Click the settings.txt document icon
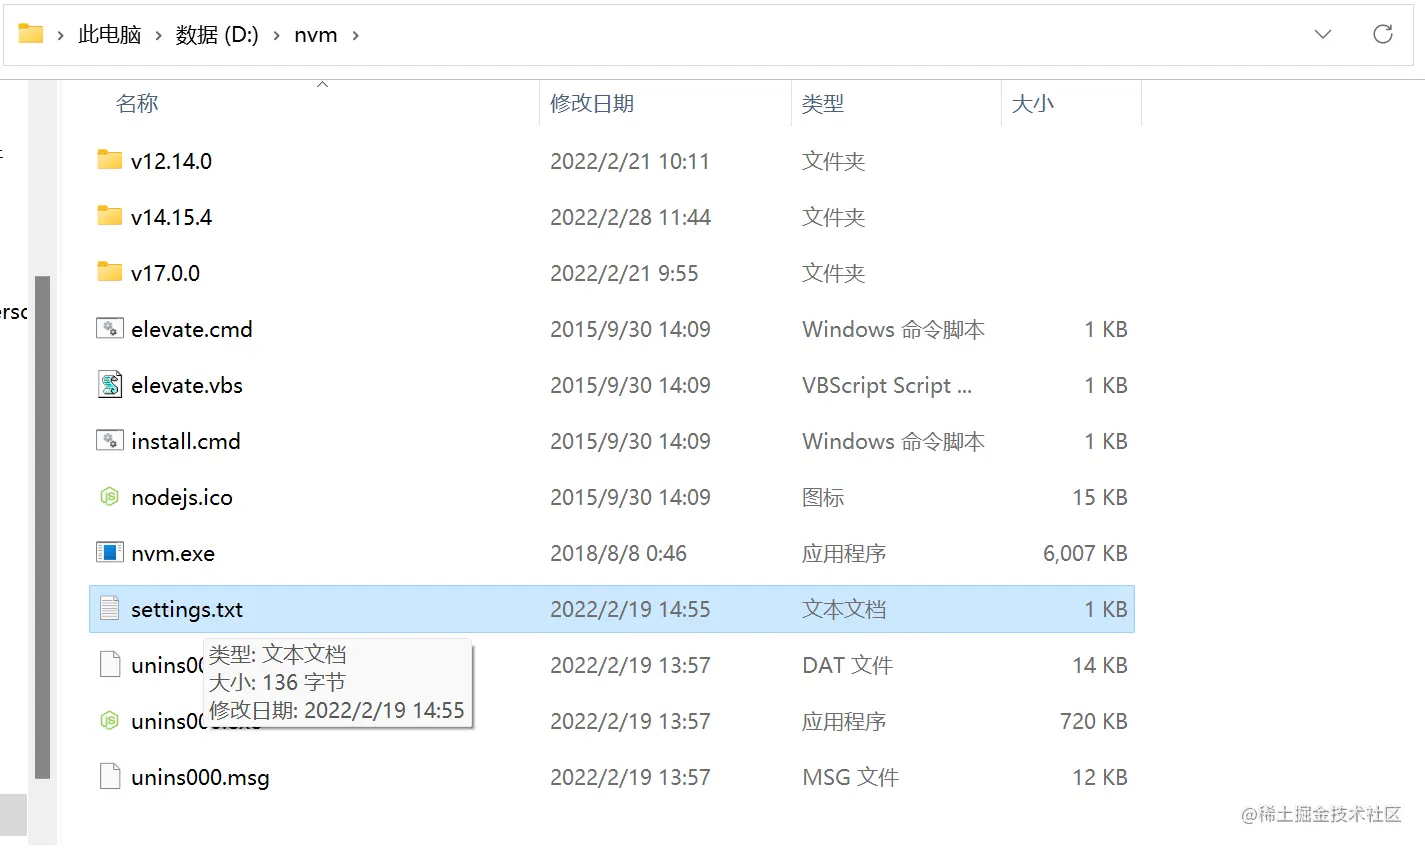The height and width of the screenshot is (848, 1425). 110,608
